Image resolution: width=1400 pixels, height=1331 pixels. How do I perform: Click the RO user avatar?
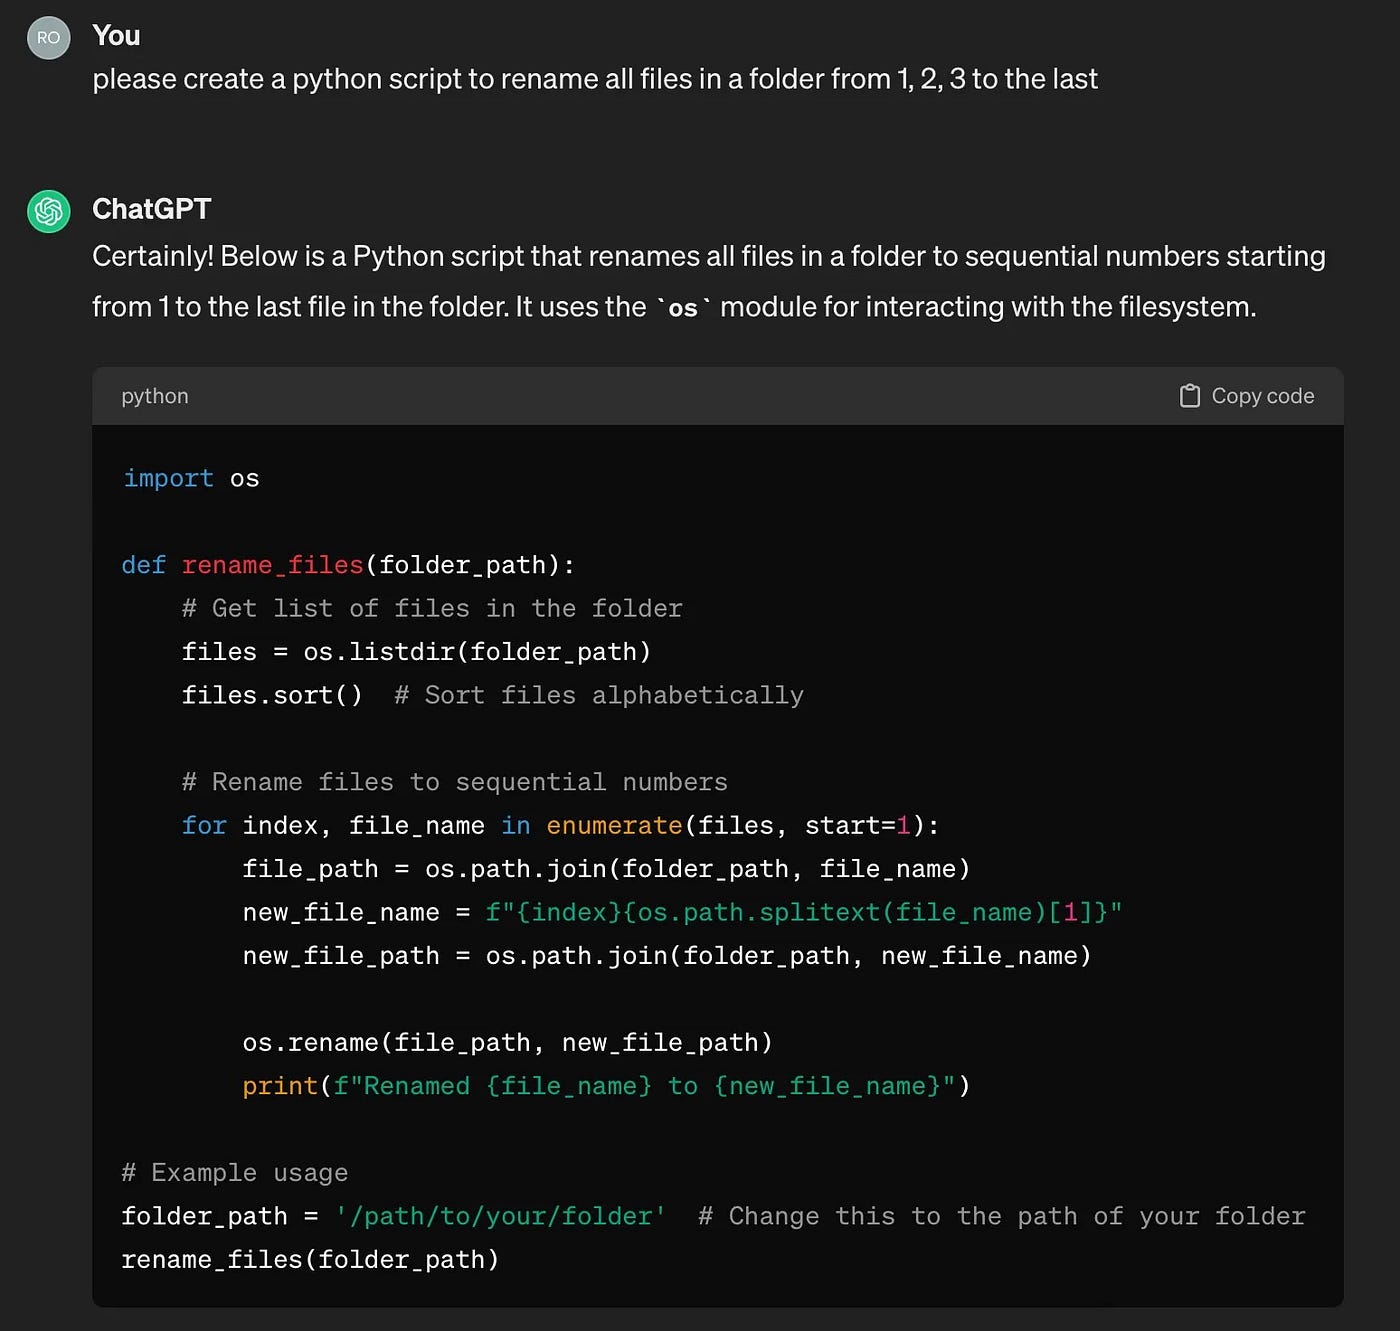click(x=48, y=38)
